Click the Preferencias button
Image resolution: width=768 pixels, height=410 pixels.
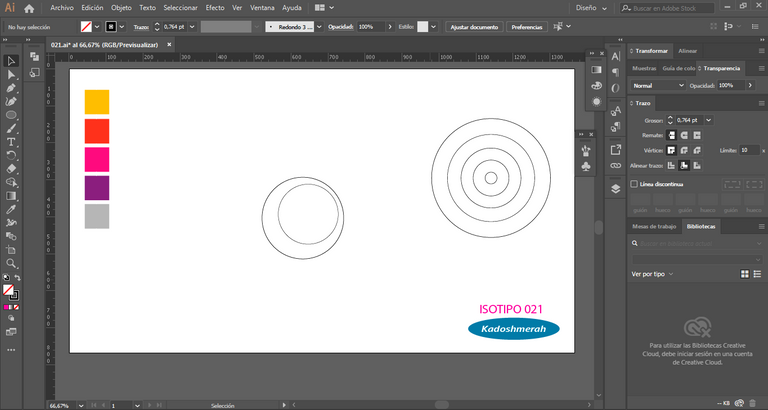point(527,27)
